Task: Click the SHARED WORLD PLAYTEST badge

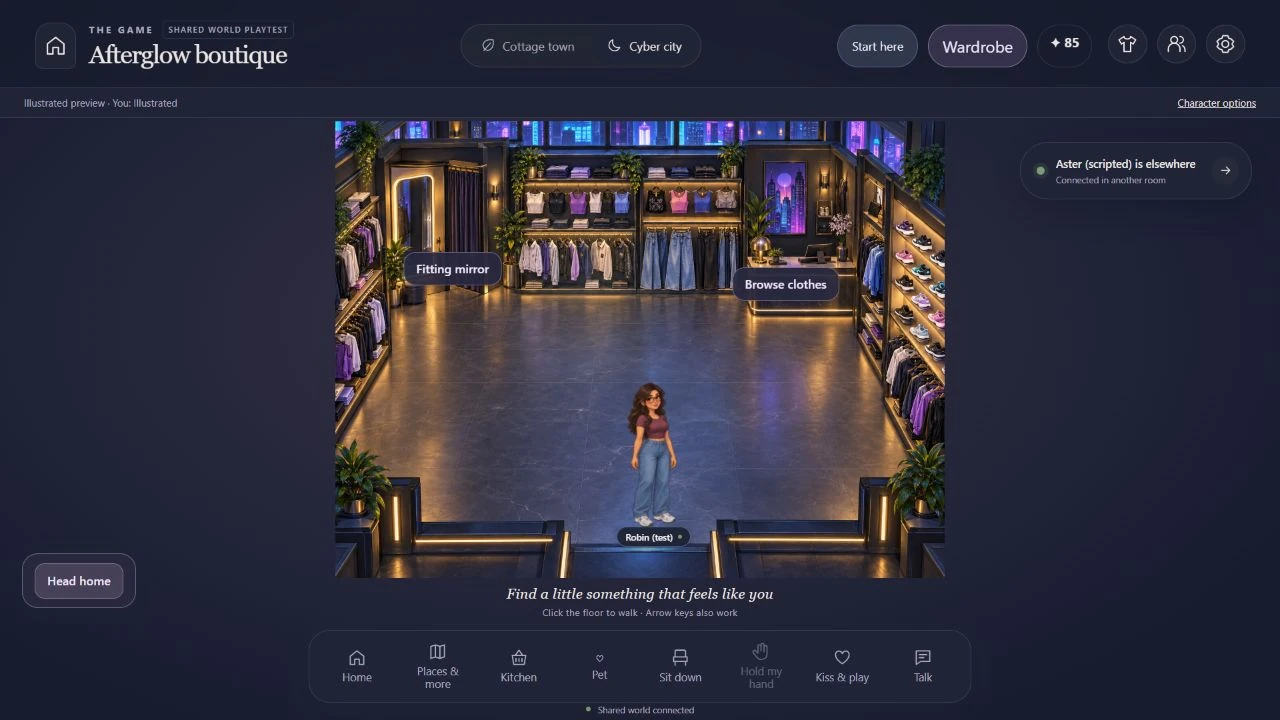Action: click(228, 30)
